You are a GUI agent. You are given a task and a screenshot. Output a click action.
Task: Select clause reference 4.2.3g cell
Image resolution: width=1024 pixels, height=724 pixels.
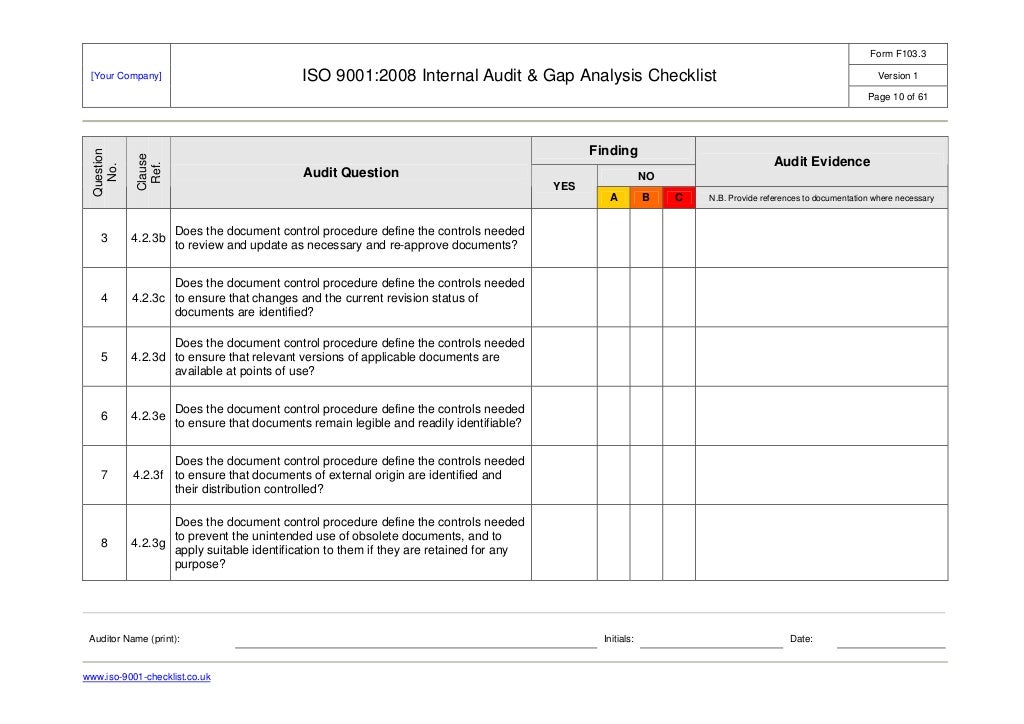coord(148,543)
